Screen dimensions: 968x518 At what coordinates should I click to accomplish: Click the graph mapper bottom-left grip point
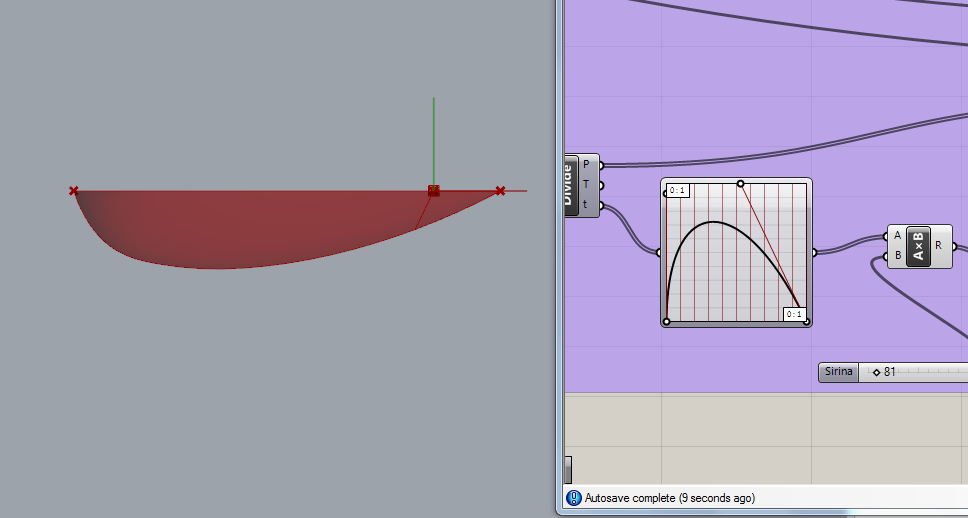point(666,322)
